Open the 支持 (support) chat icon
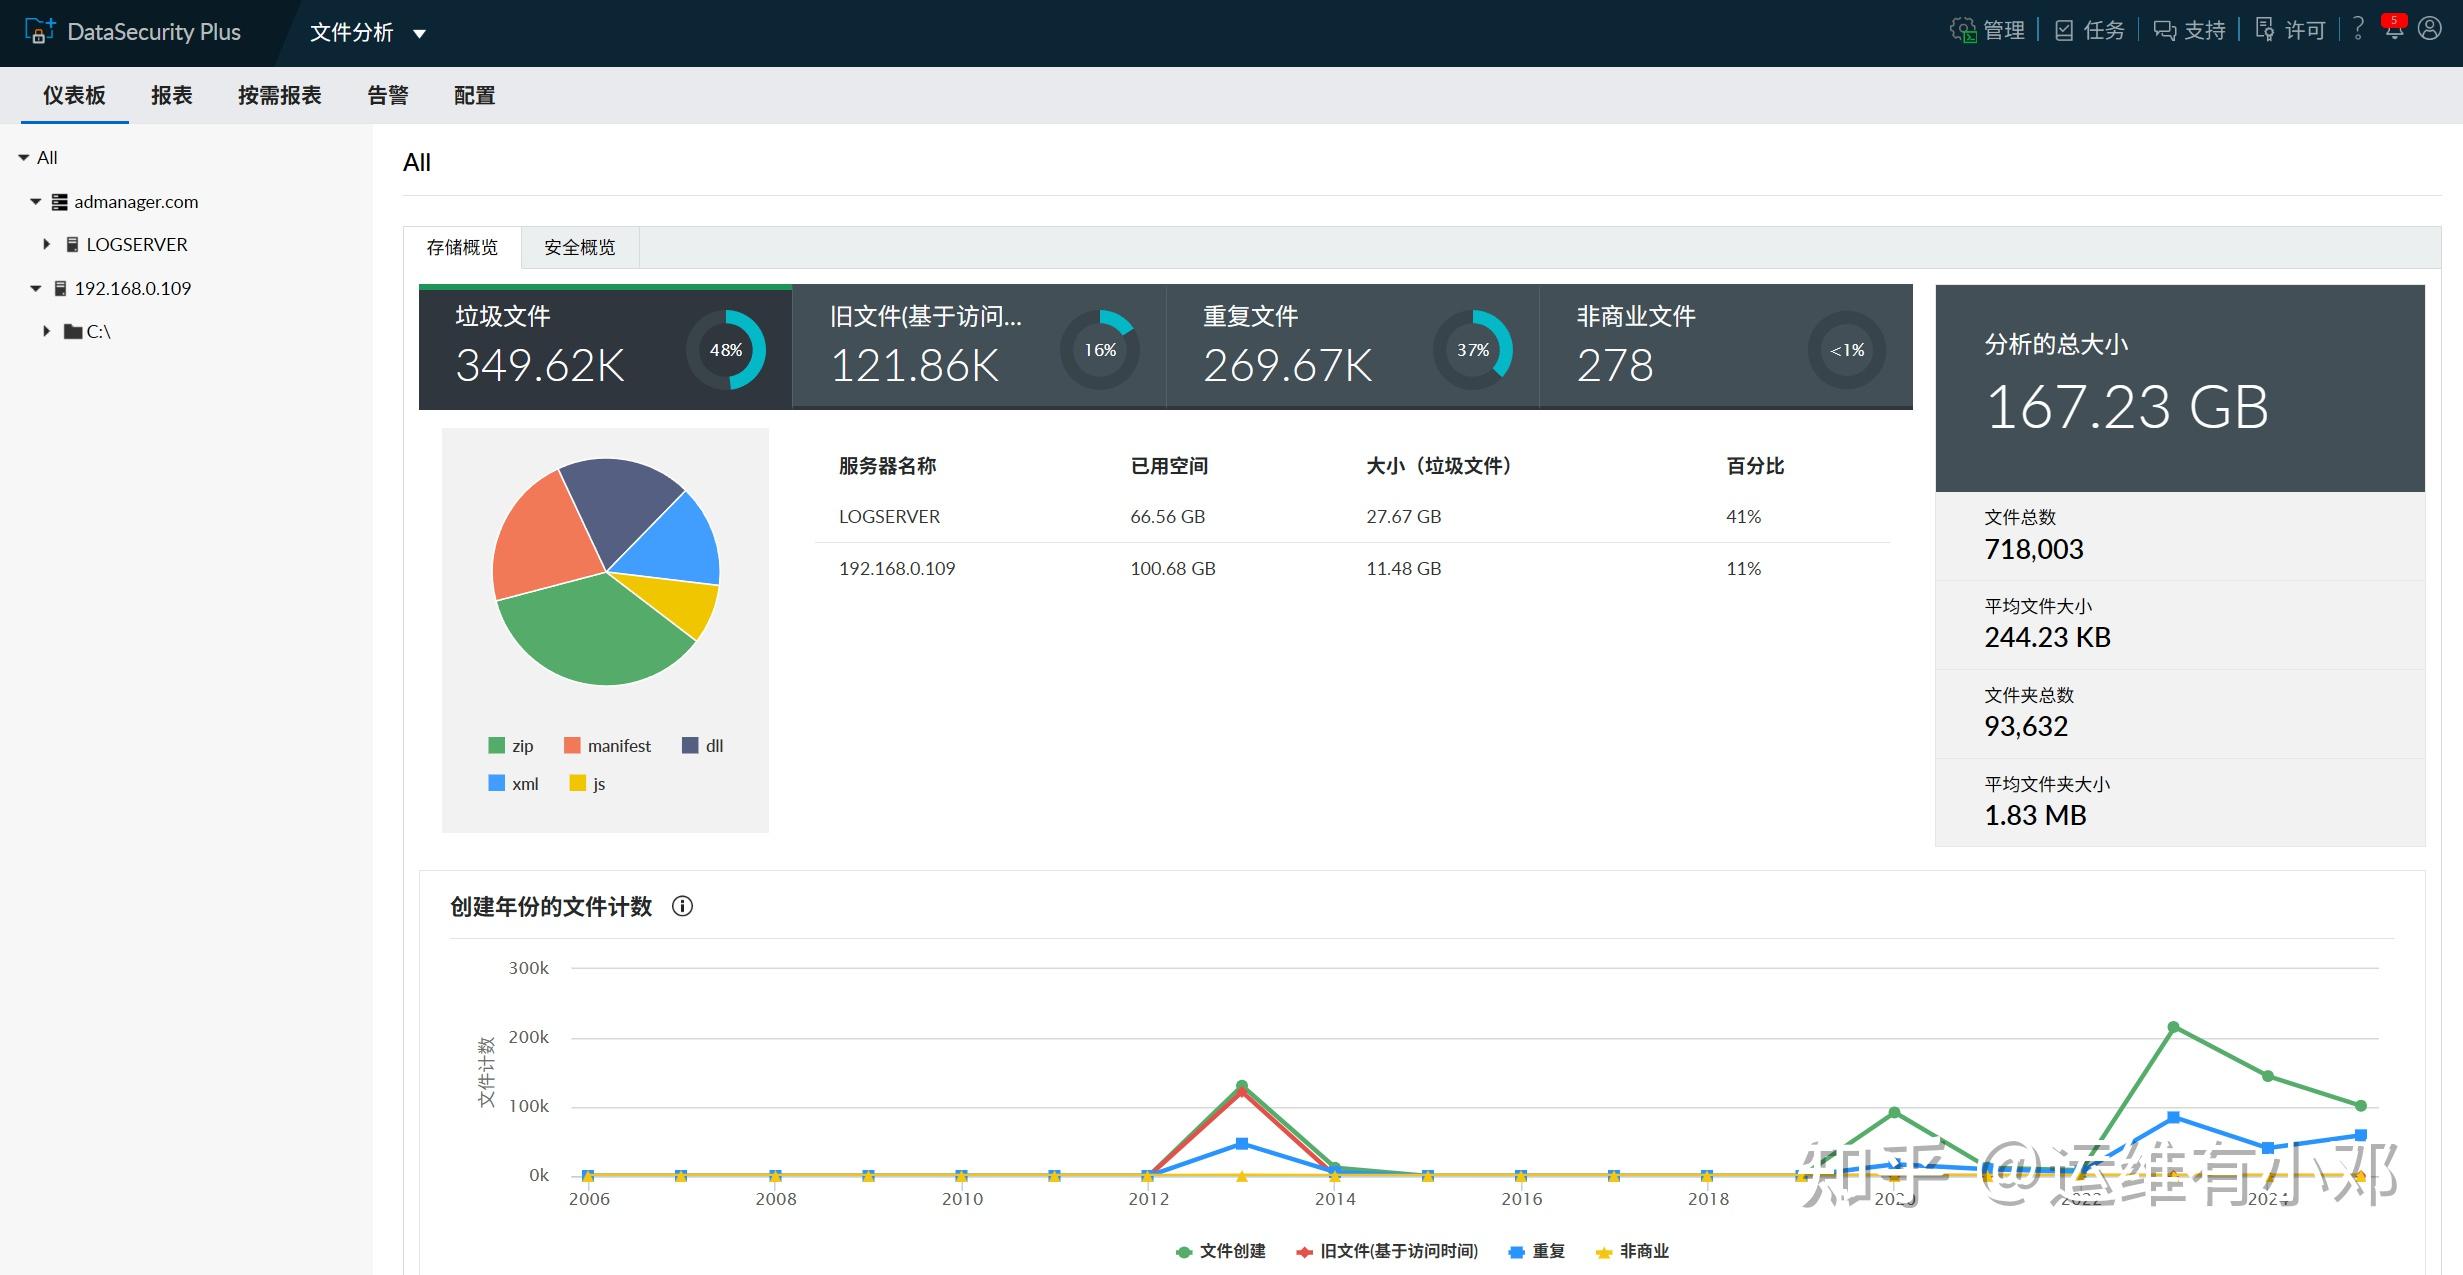This screenshot has height=1275, width=2463. pos(2166,30)
